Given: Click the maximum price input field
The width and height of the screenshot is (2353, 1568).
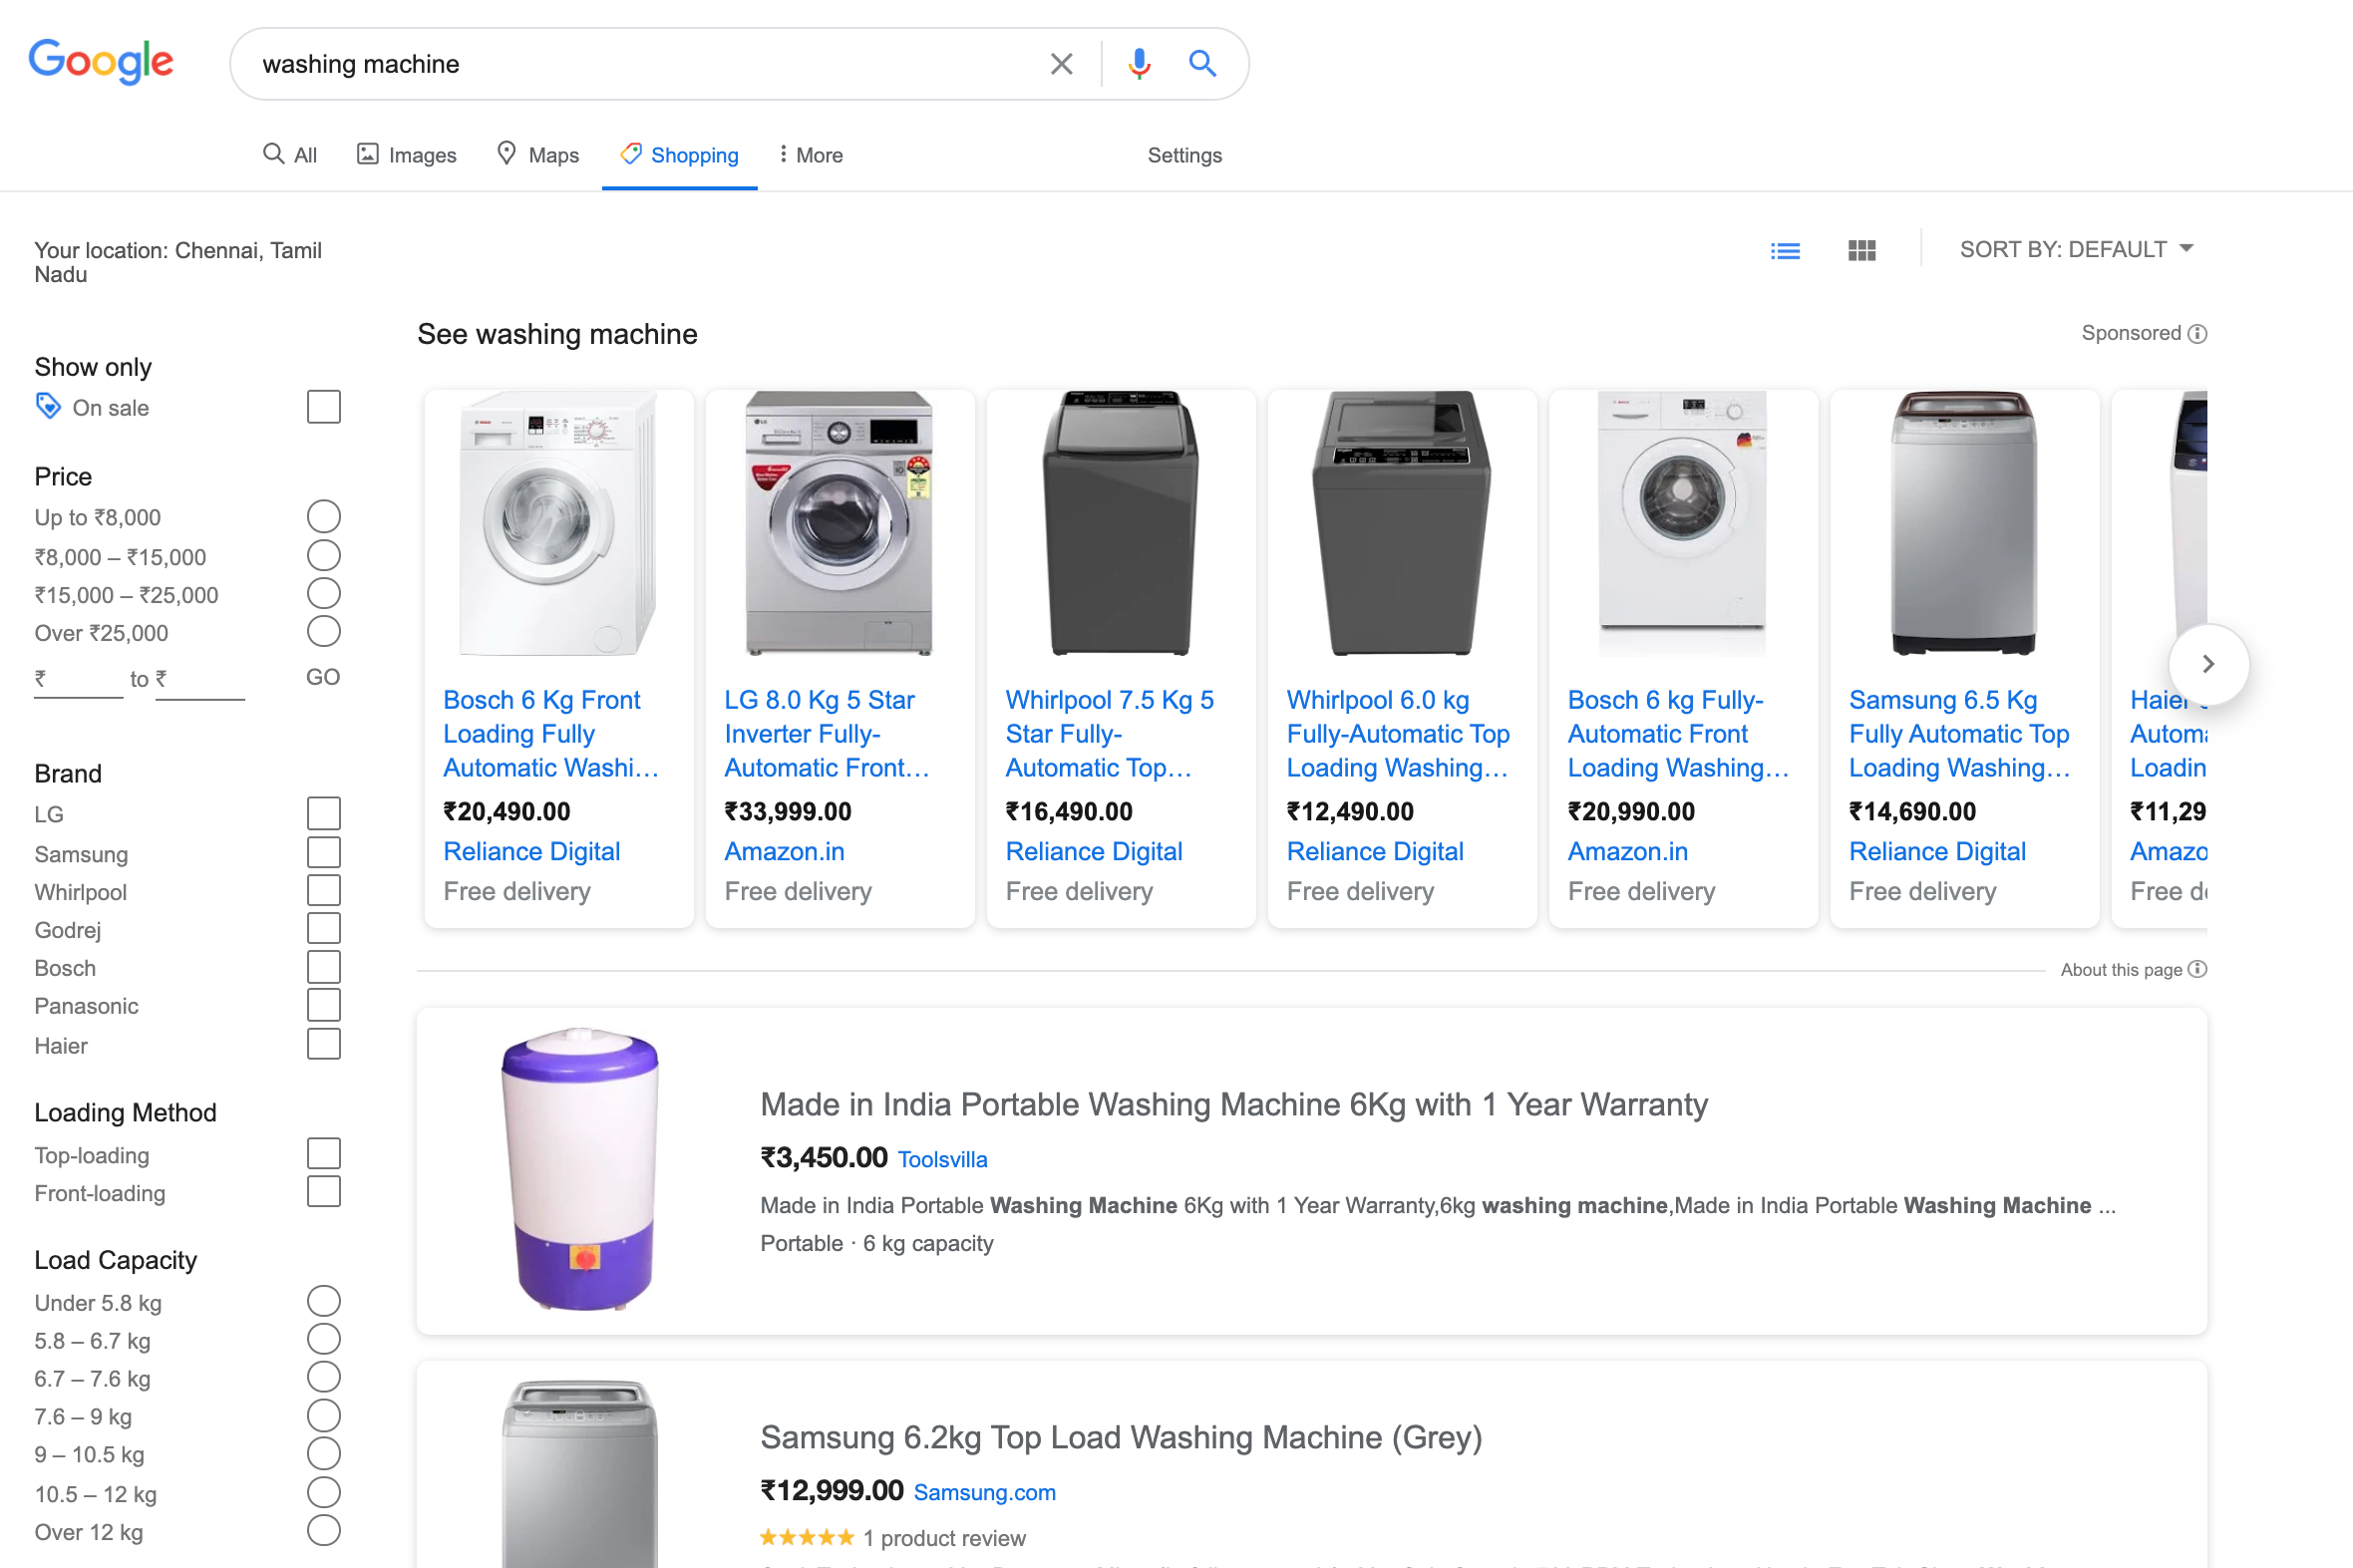Looking at the screenshot, I should 200,680.
